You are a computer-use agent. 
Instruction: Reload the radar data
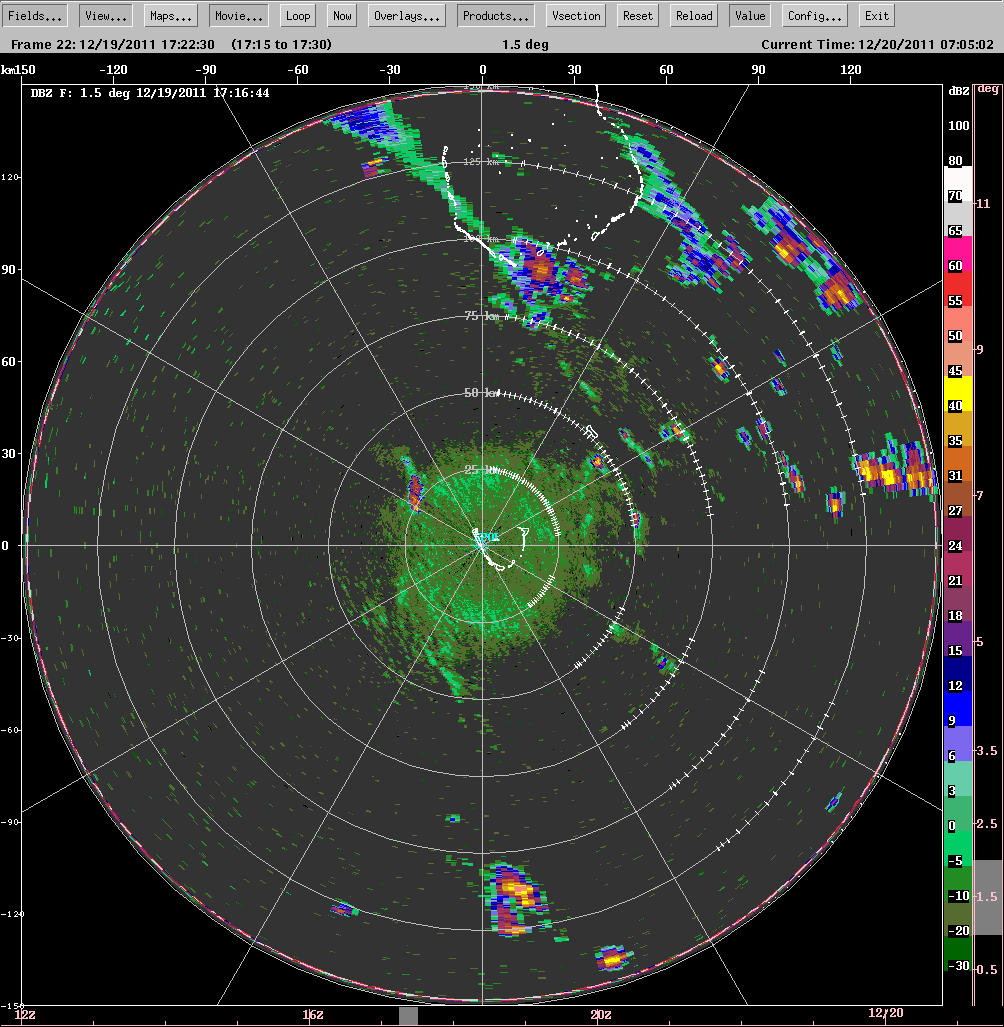point(692,15)
